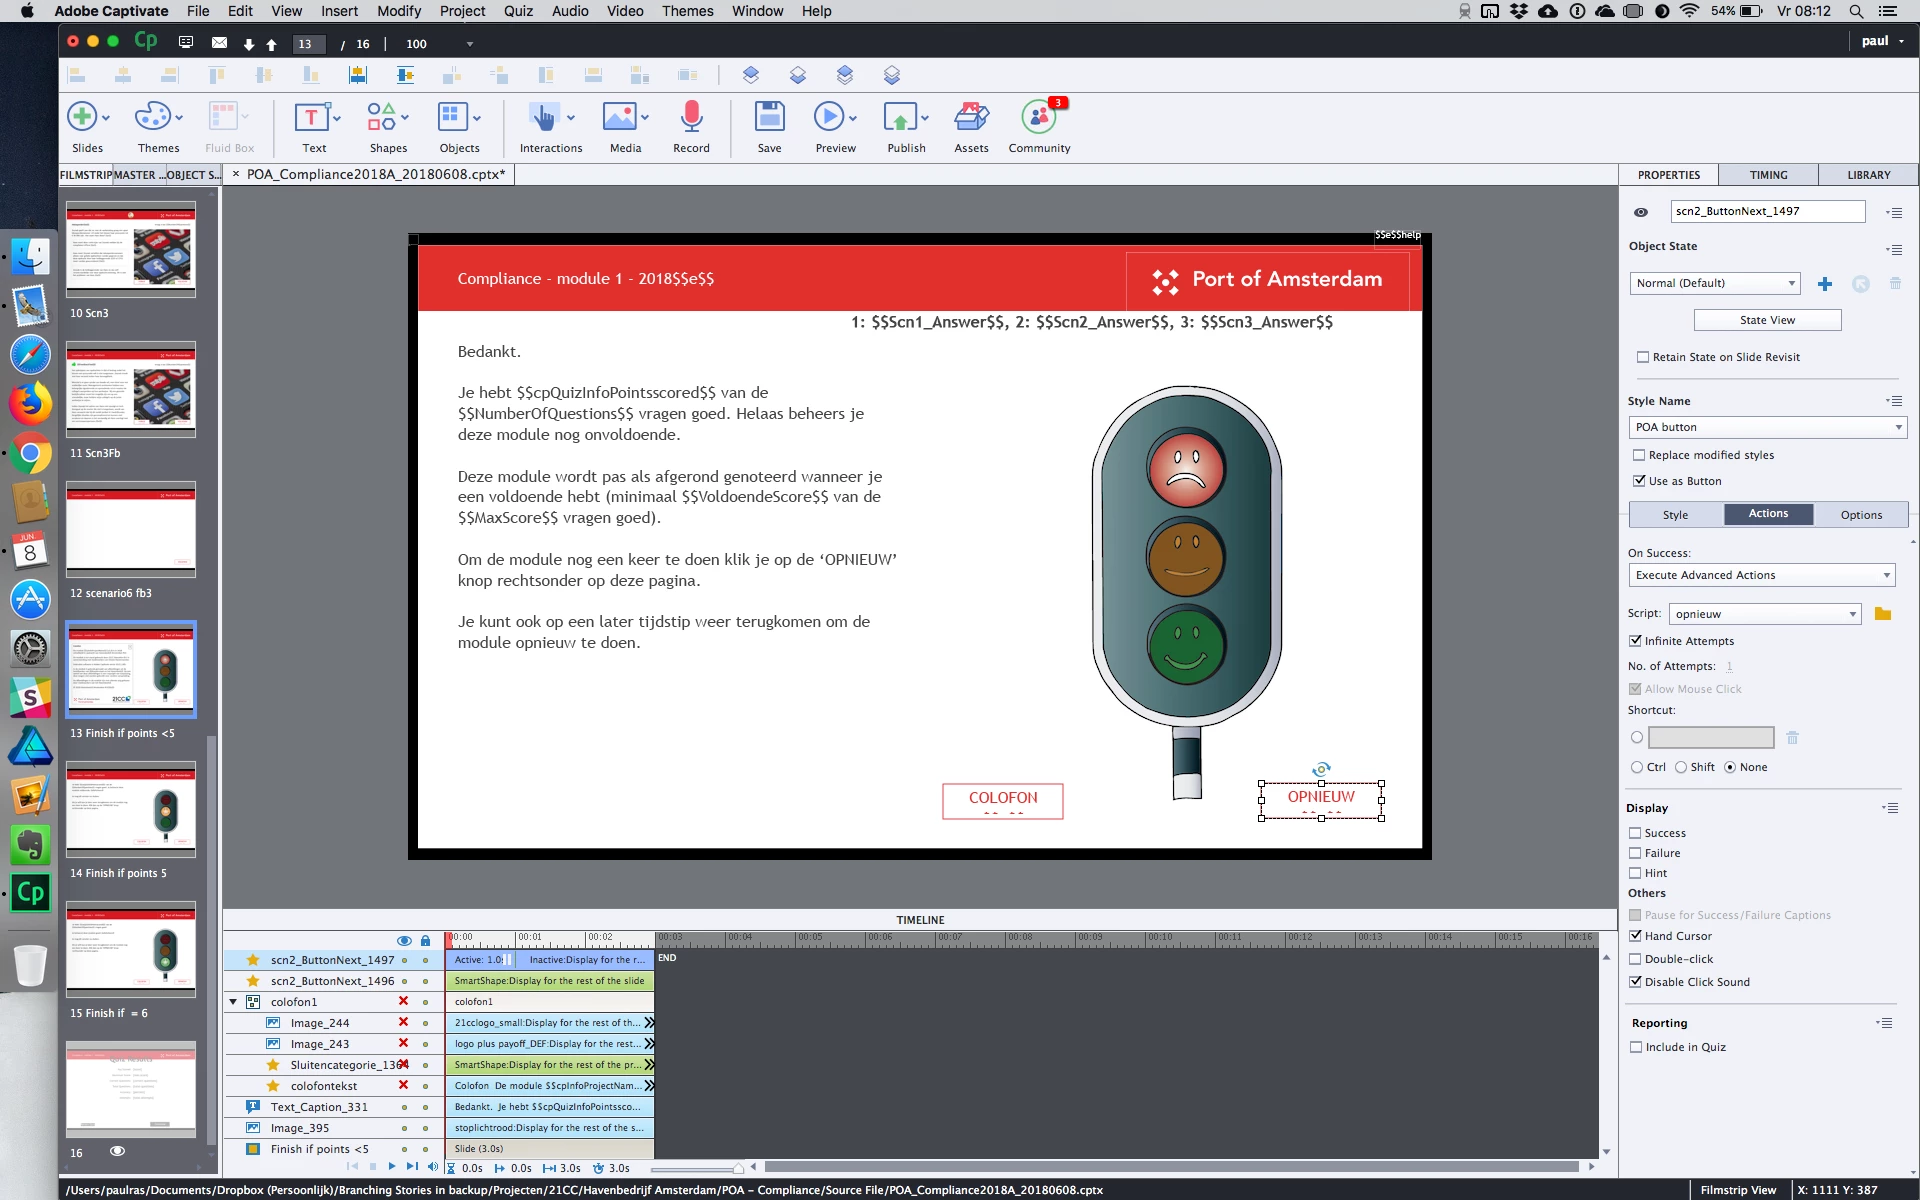Screen dimensions: 1920x1200
Task: Open the On Success action dropdown
Action: 1762,575
